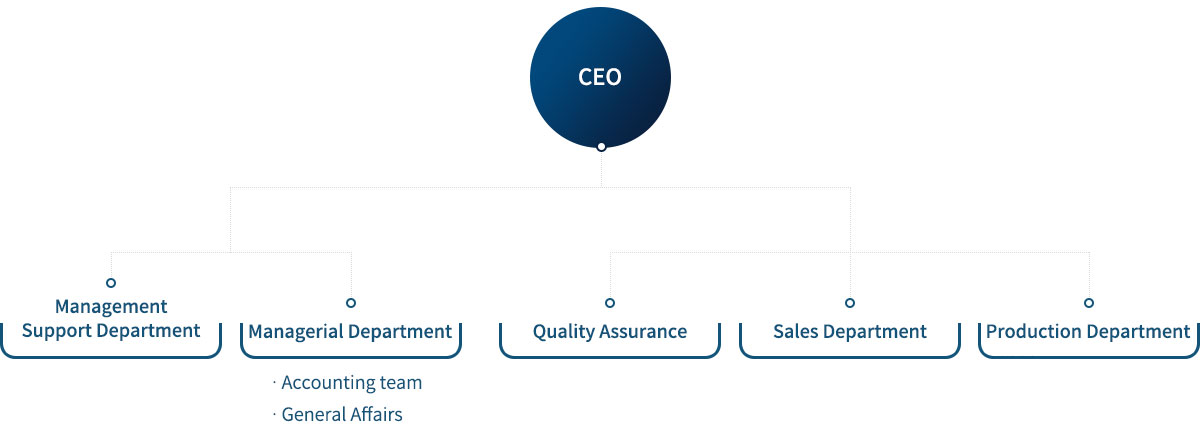Click the dot above Sales Department
Image resolution: width=1200 pixels, height=425 pixels.
coord(850,302)
